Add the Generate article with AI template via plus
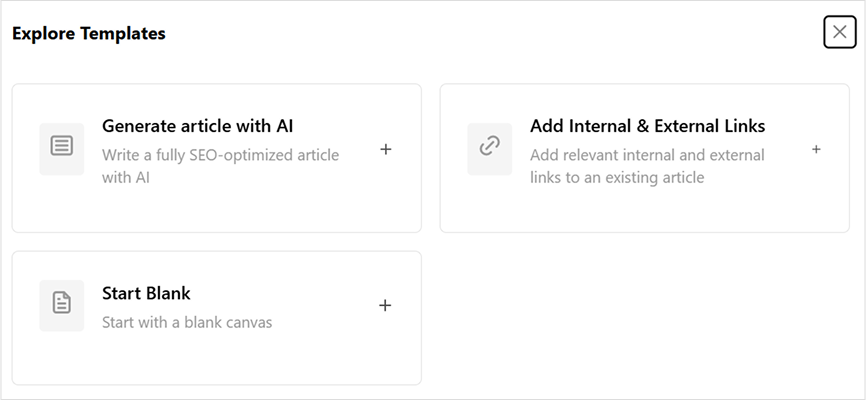Screen dimensions: 866x400 point(386,149)
